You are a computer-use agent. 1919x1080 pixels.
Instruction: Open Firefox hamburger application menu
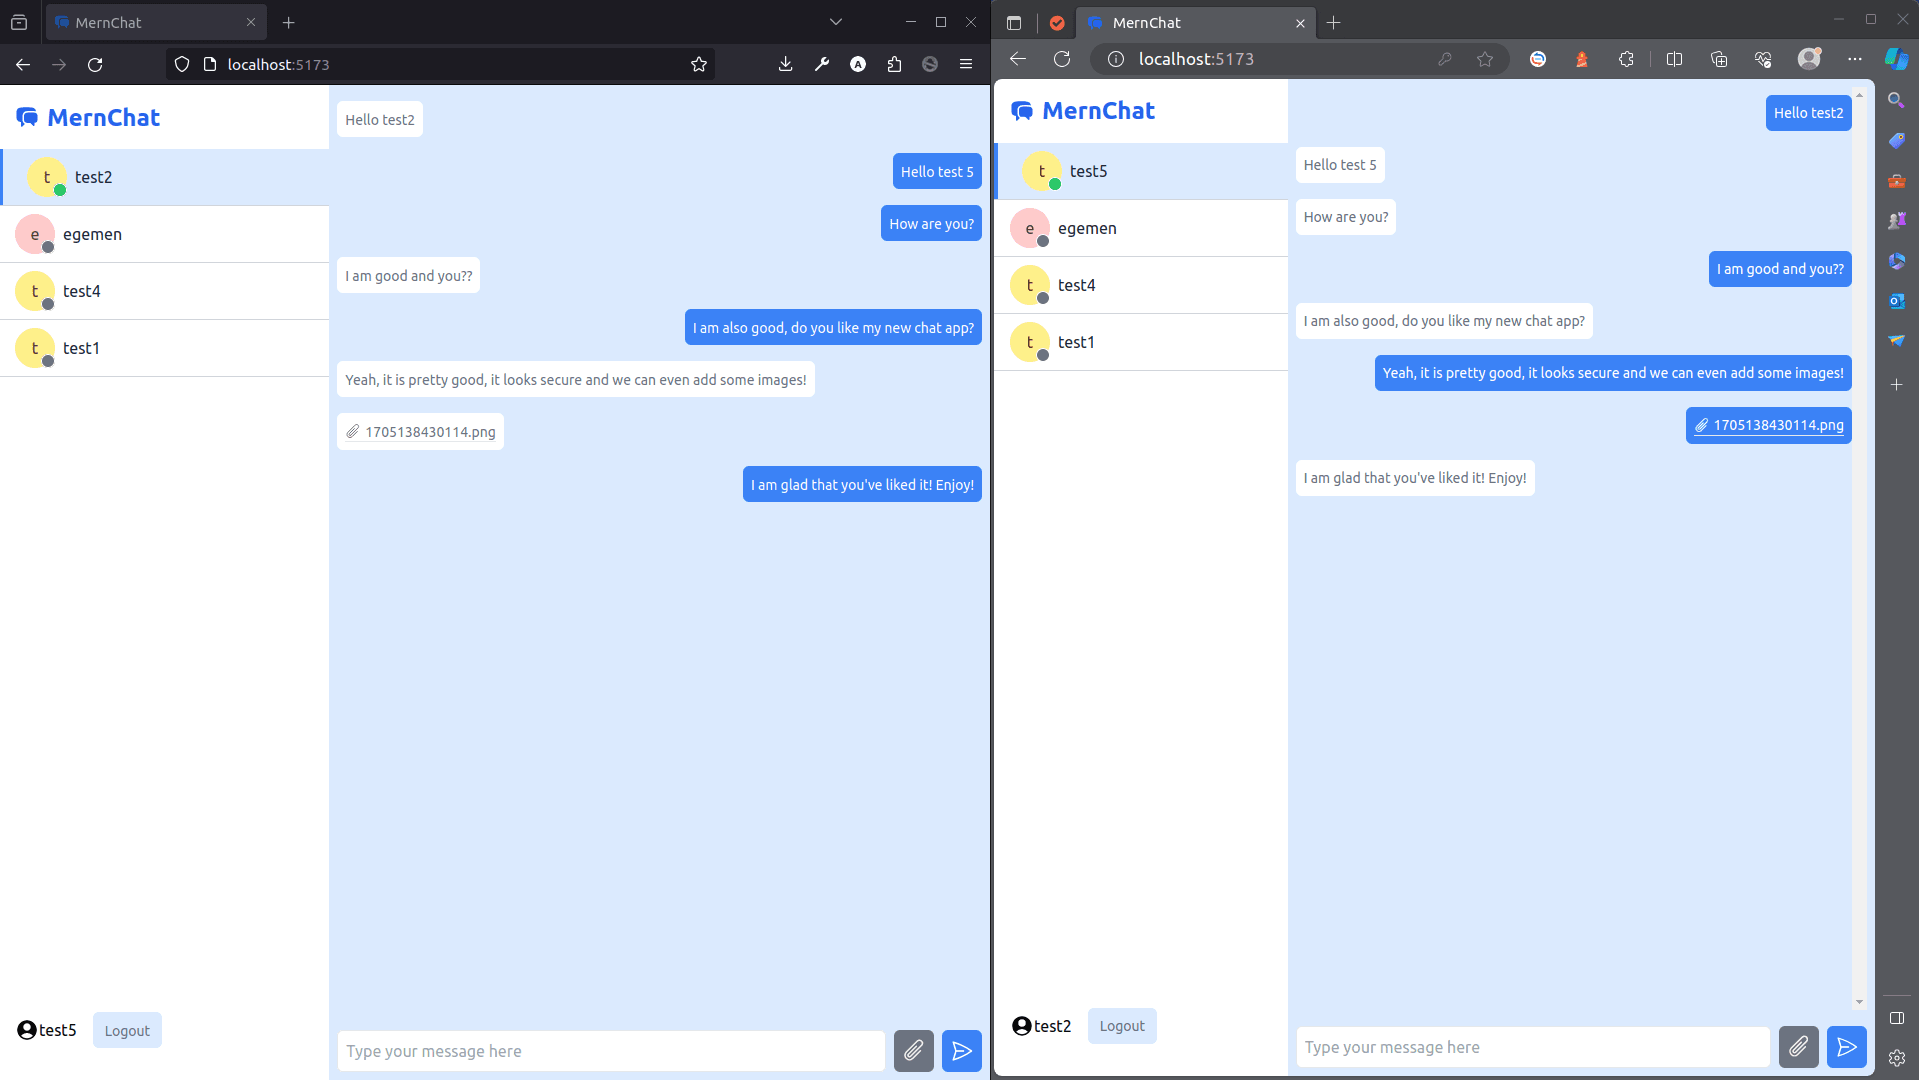click(966, 64)
